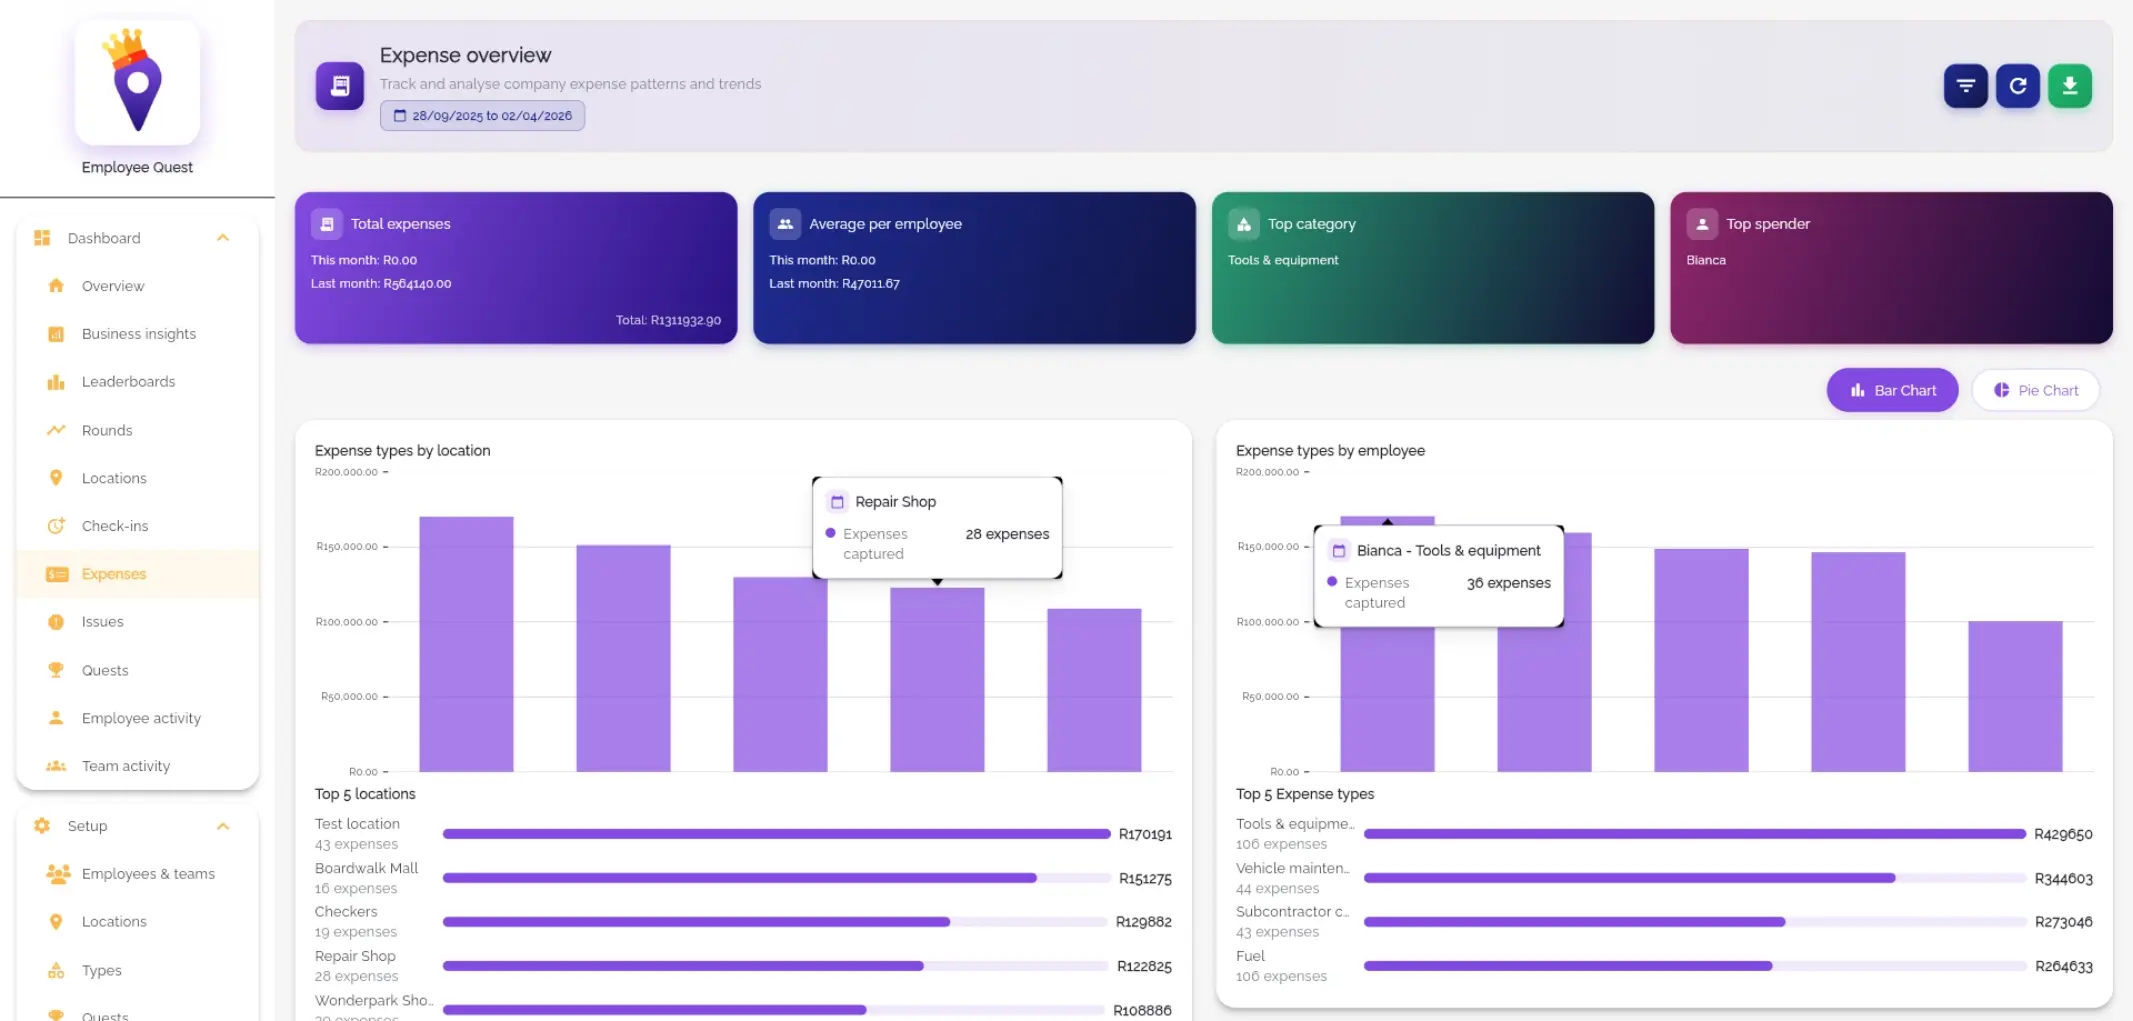Click the Total expenses summary card

click(x=515, y=268)
